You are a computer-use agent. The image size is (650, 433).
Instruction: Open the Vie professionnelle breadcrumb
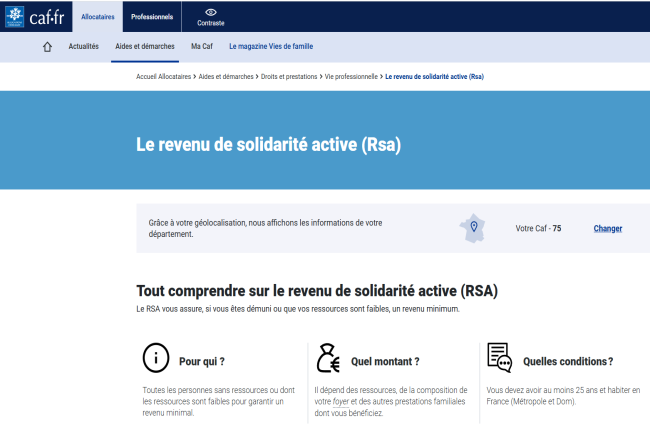352,76
